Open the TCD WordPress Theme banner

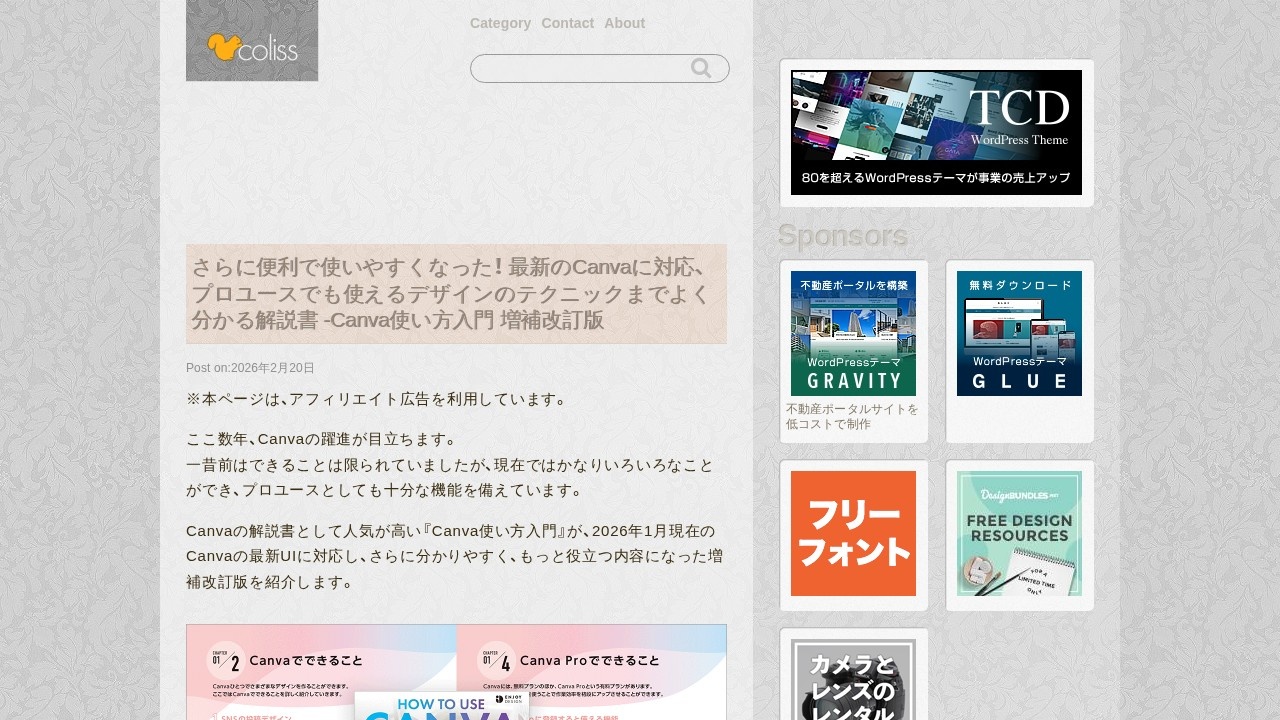(936, 132)
